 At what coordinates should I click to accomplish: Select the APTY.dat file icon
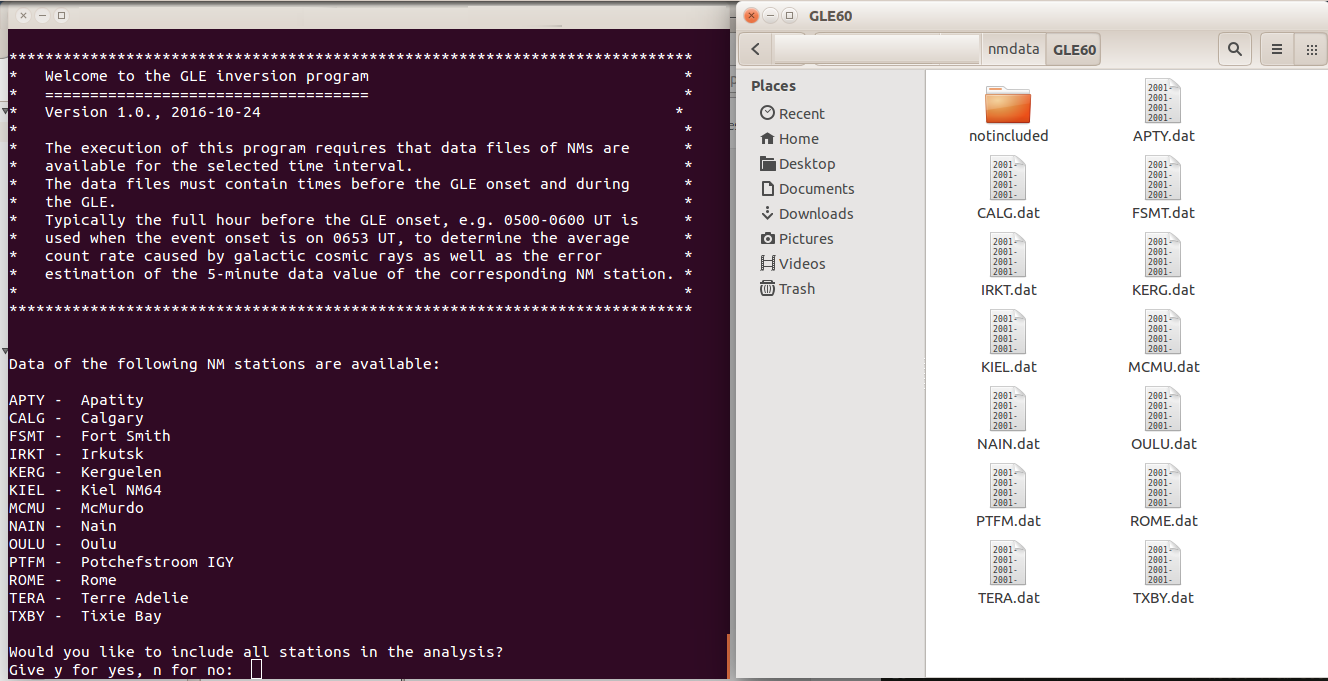pos(1163,101)
